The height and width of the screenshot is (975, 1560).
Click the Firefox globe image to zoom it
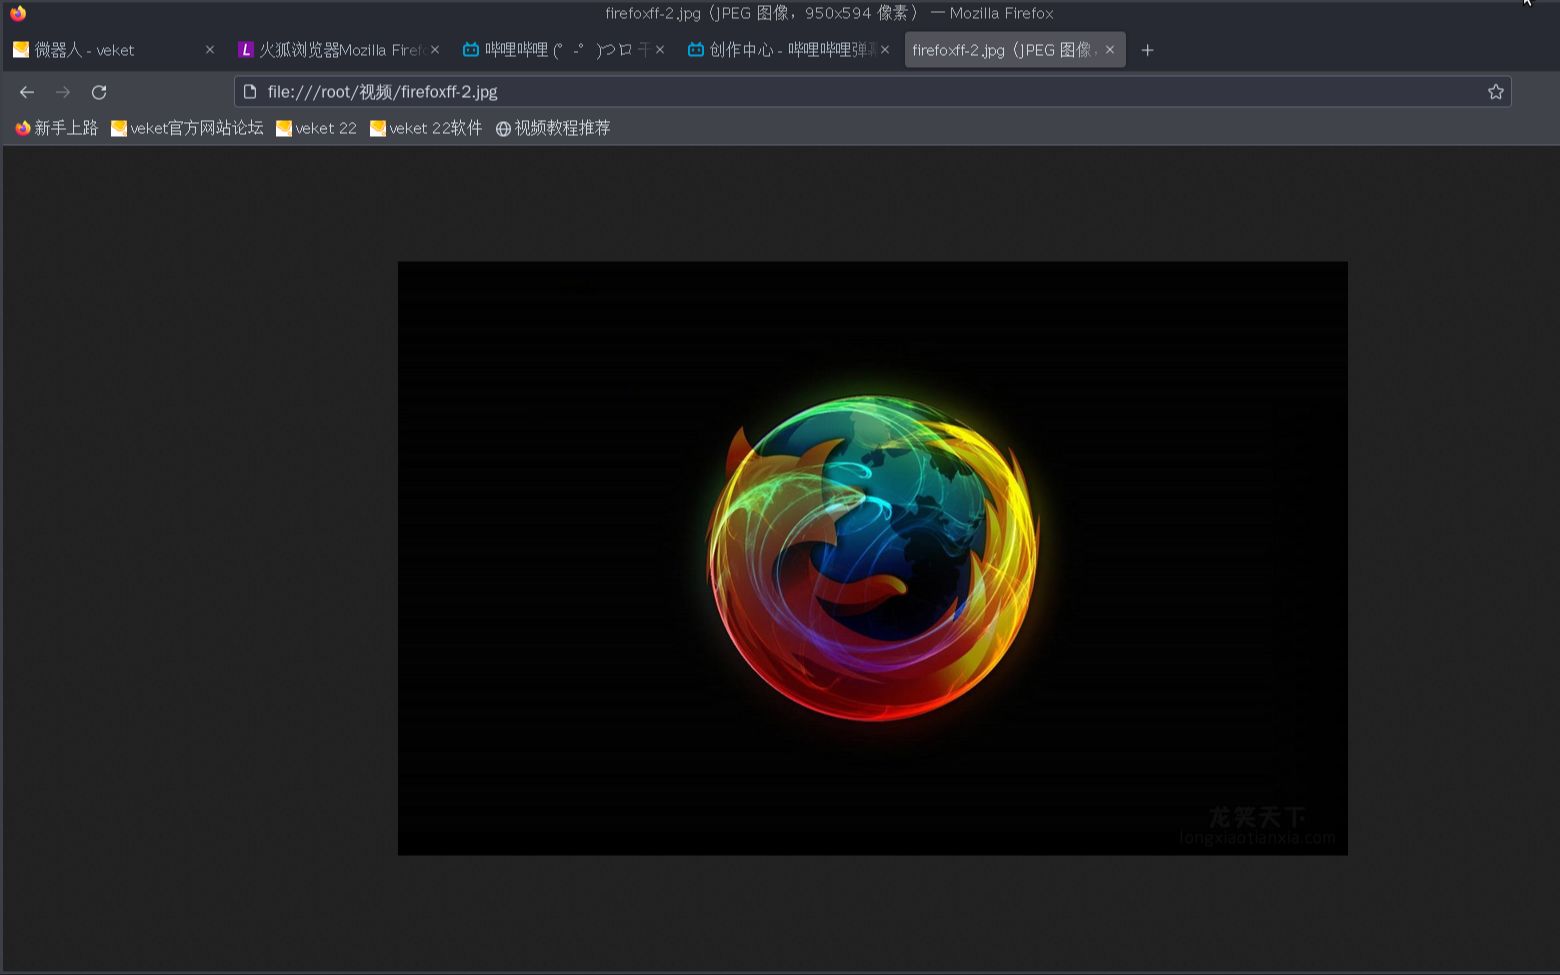click(x=873, y=558)
